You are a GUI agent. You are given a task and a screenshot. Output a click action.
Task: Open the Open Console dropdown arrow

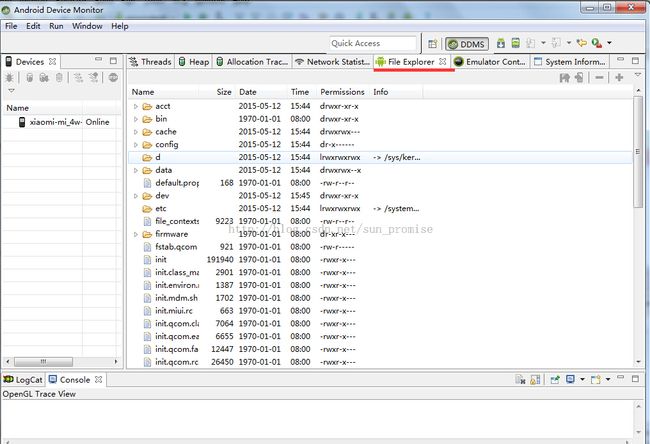608,379
